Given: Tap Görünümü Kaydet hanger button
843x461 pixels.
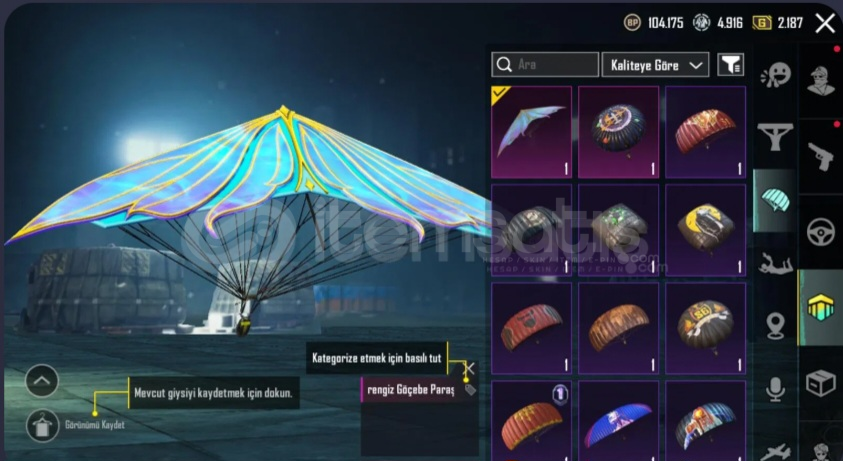Looking at the screenshot, I should click(42, 425).
